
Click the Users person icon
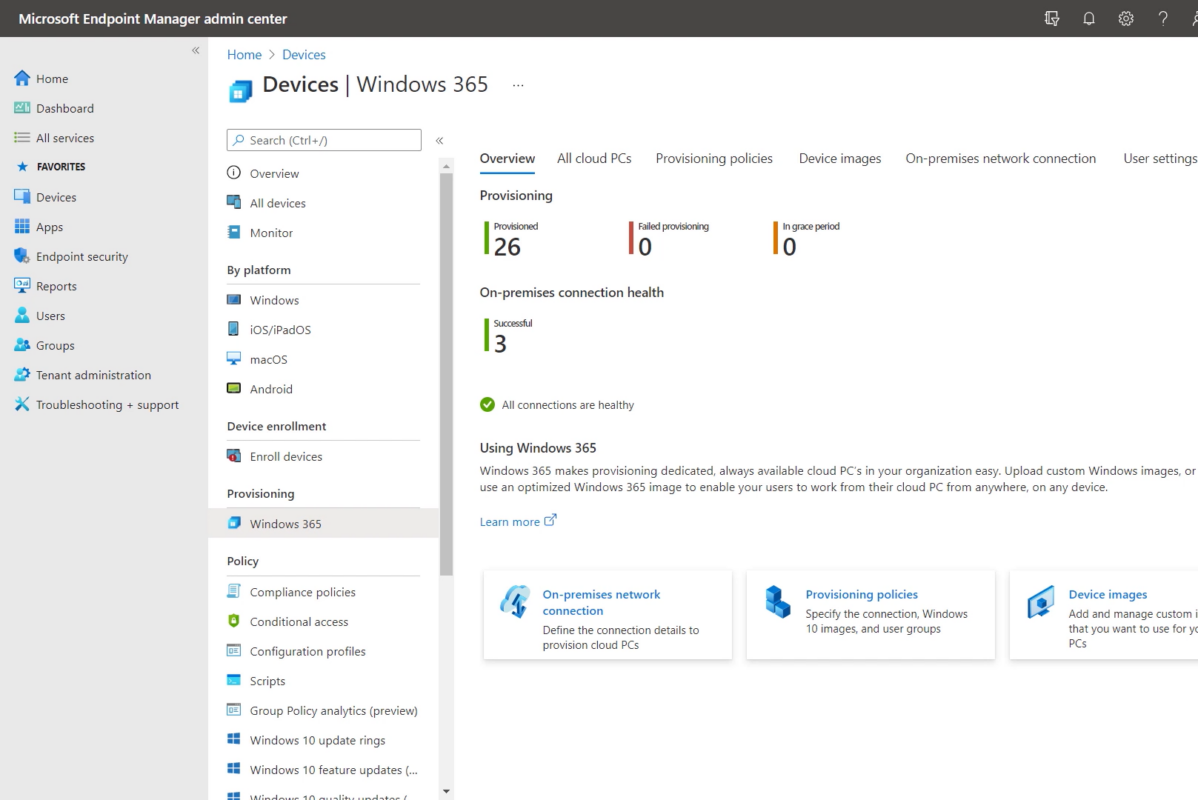click(22, 315)
